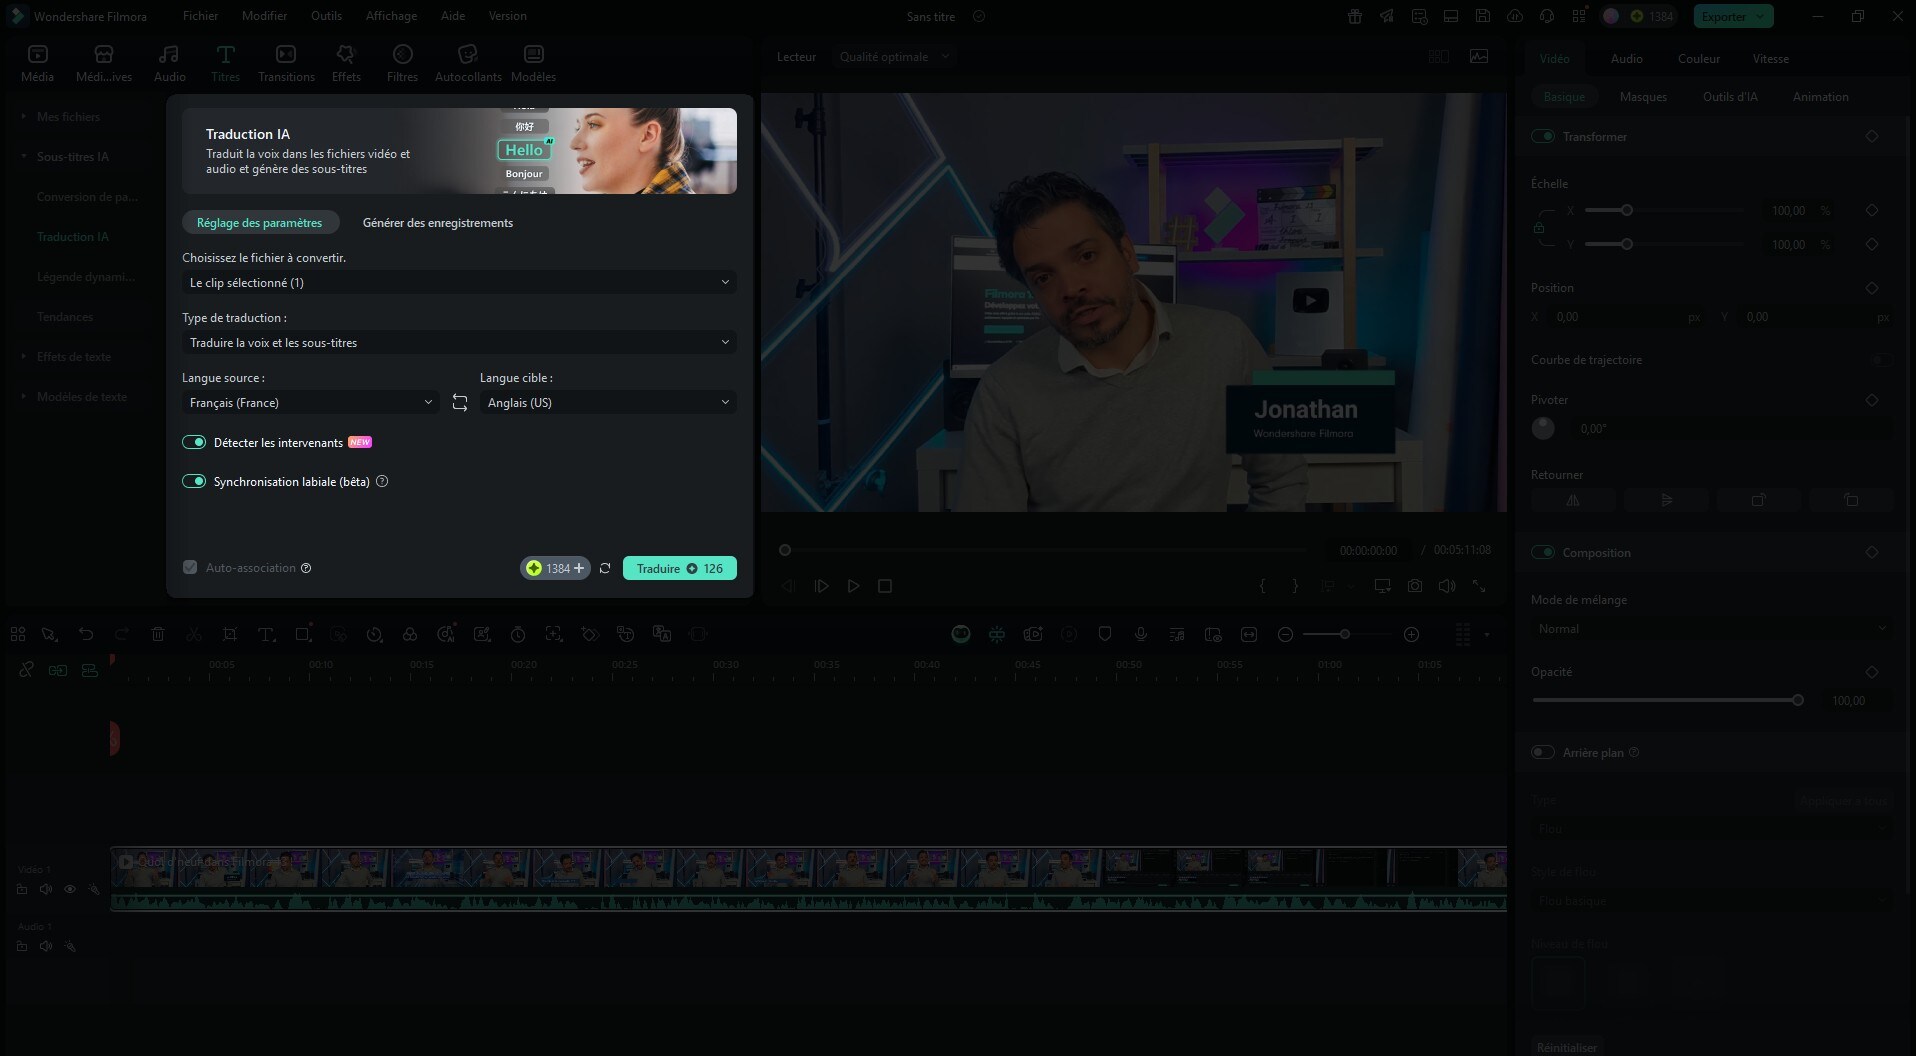Open preview volume control
The width and height of the screenshot is (1916, 1056).
click(1447, 586)
